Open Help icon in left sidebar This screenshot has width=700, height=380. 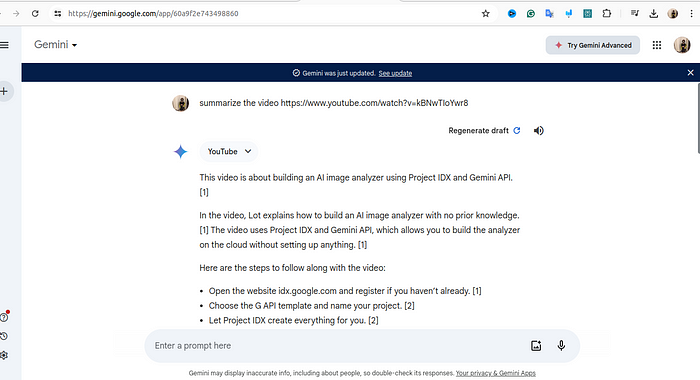pyautogui.click(x=4, y=317)
